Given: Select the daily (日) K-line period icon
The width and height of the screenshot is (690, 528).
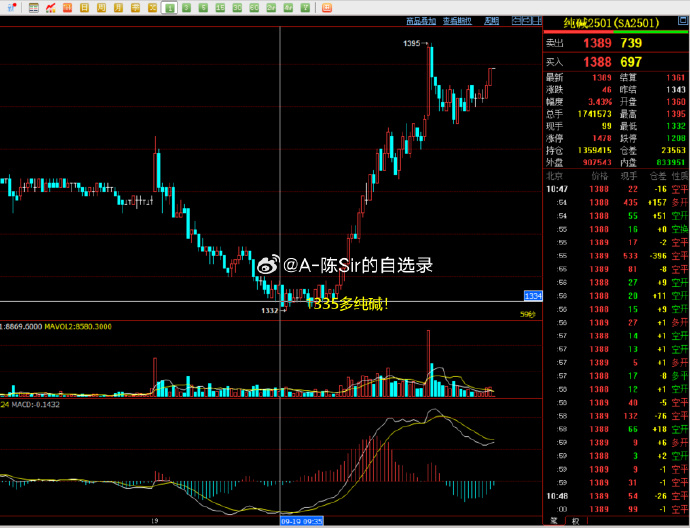Looking at the screenshot, I should coord(85,8).
